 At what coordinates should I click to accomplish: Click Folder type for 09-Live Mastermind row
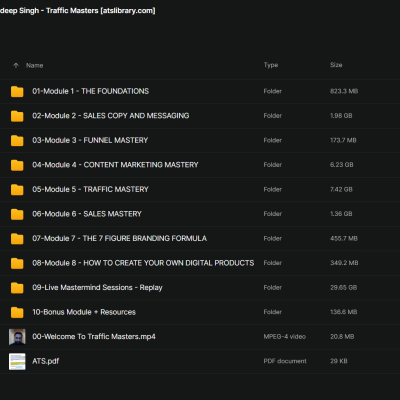pyautogui.click(x=273, y=287)
